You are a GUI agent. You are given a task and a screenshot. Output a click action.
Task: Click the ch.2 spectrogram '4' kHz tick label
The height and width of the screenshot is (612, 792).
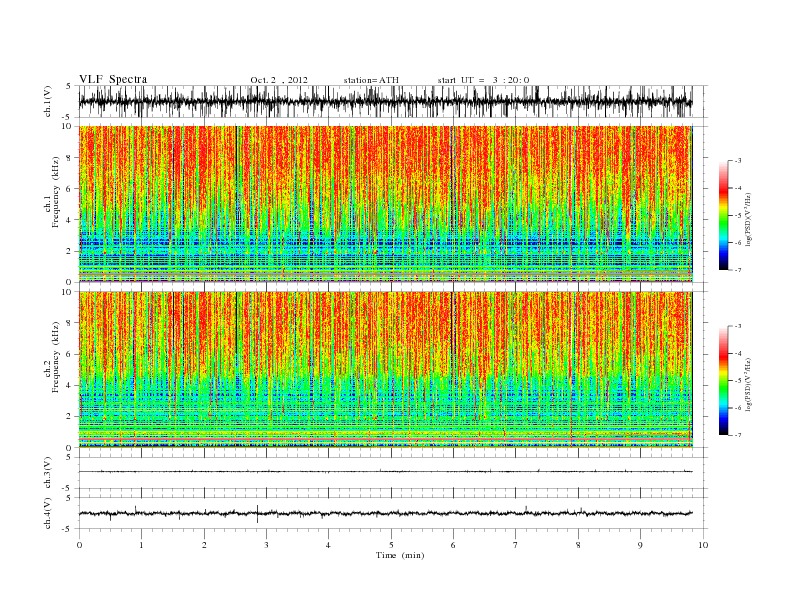69,386
